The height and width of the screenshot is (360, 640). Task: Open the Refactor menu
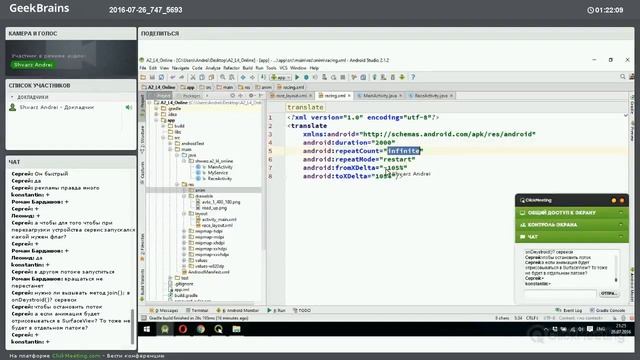tap(231, 68)
